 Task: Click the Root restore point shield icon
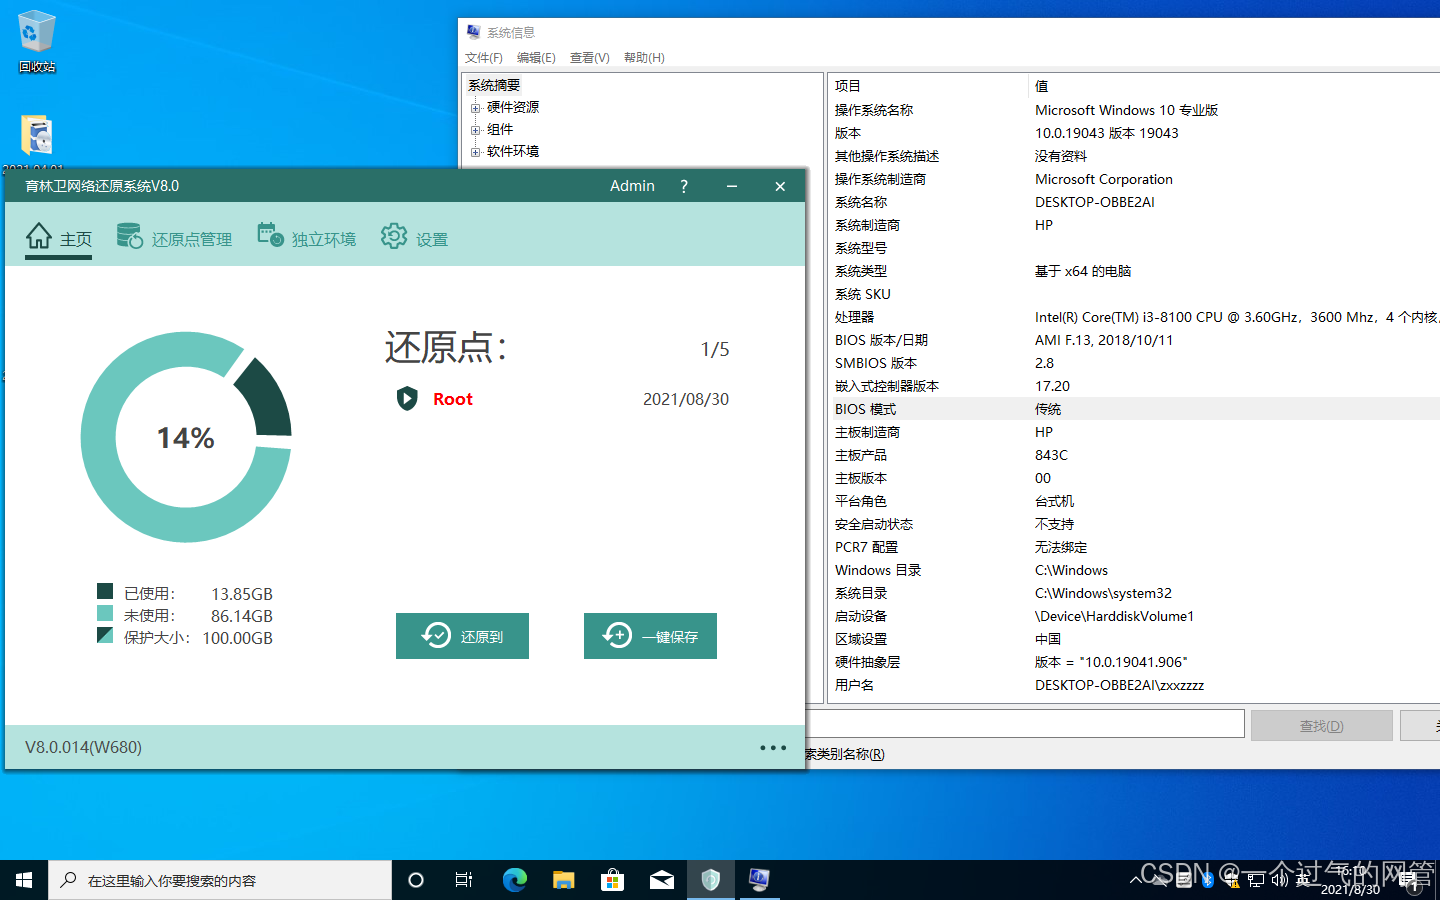pyautogui.click(x=407, y=399)
